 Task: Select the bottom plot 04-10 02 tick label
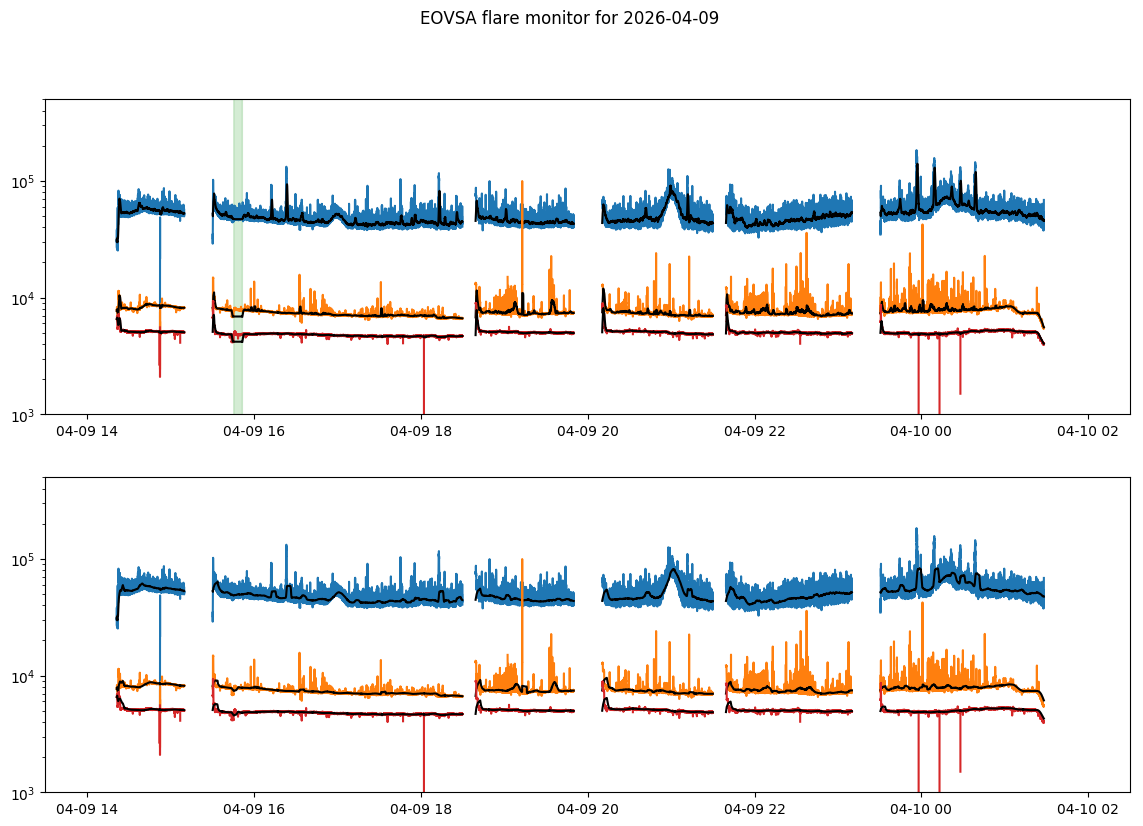(1088, 809)
